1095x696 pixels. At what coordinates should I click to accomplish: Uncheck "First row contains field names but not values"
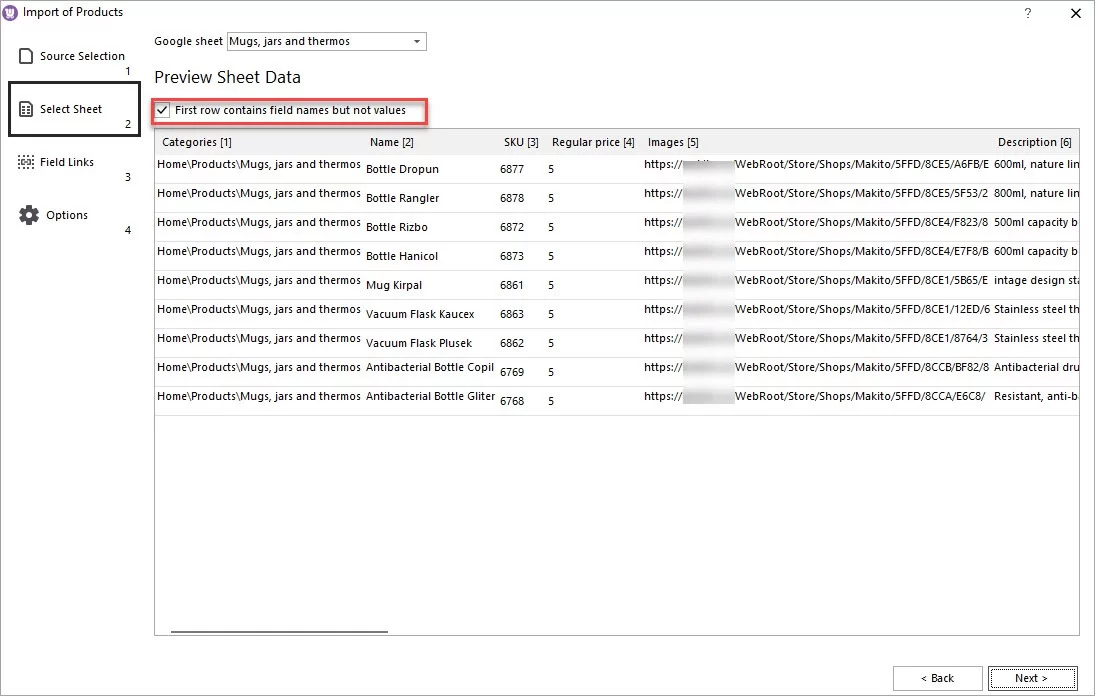pyautogui.click(x=163, y=110)
